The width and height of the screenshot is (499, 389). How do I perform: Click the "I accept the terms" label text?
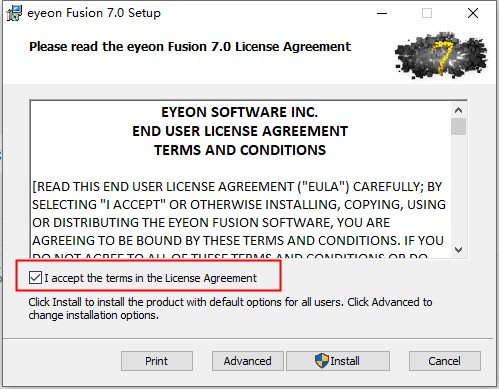coord(150,278)
